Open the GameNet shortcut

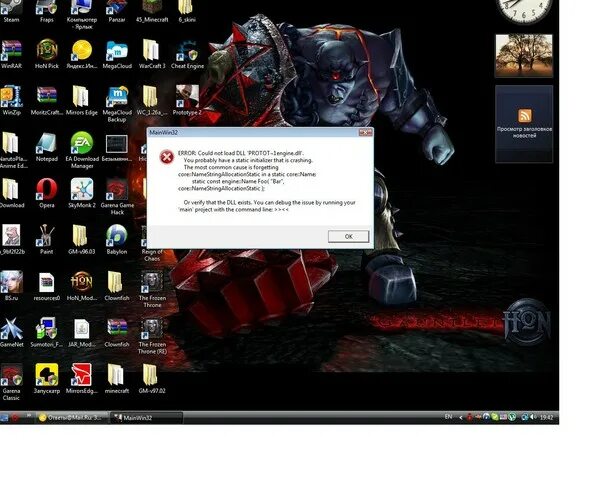pos(11,333)
